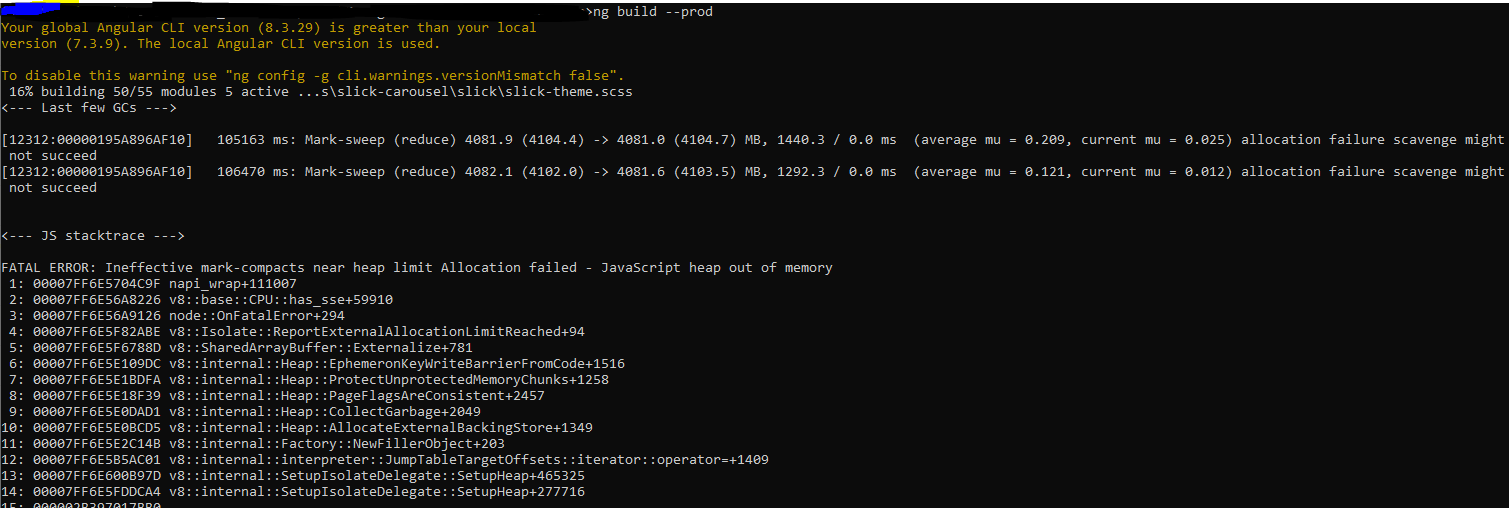The image size is (1509, 508).
Task: Click the yellow Angular CLI version warning line
Action: pyautogui.click(x=269, y=28)
